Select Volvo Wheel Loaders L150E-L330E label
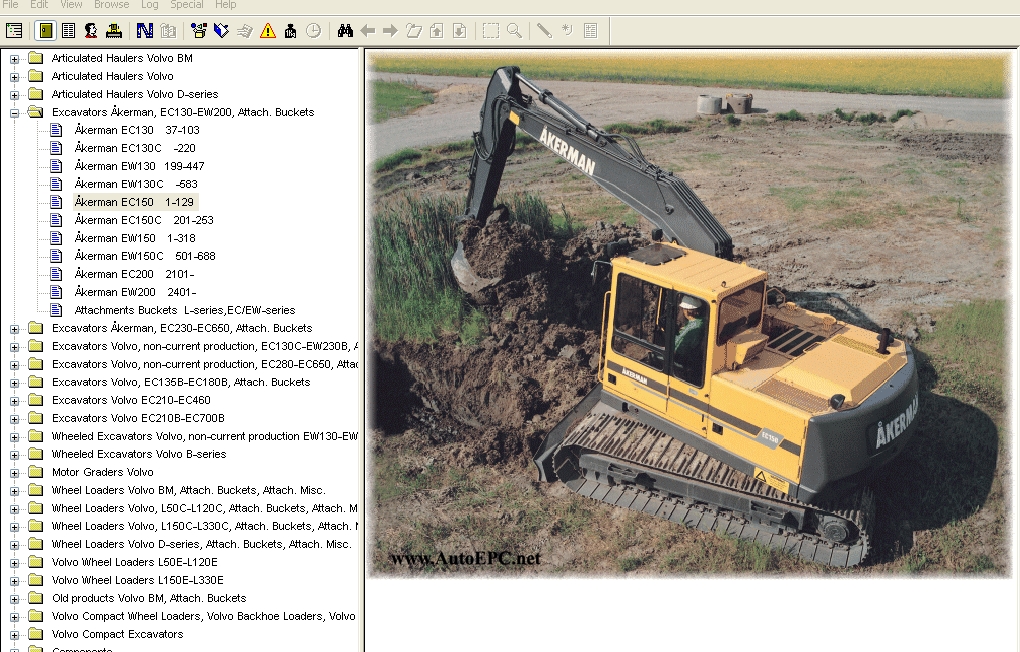 [137, 580]
